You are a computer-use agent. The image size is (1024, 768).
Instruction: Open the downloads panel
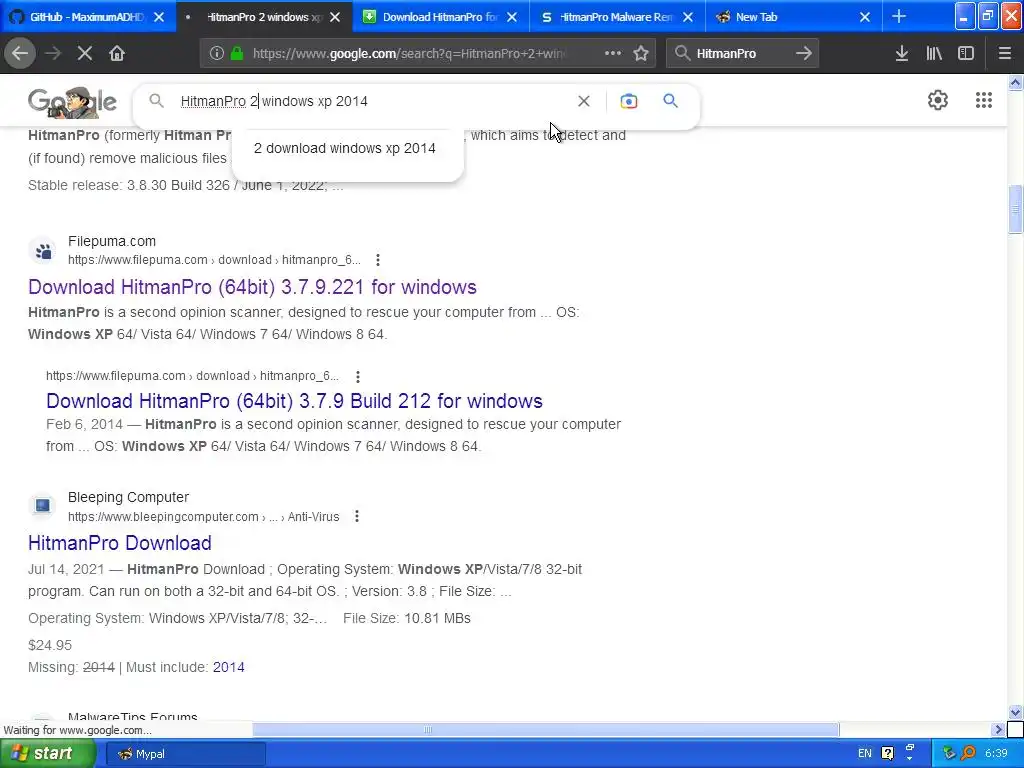pyautogui.click(x=902, y=54)
